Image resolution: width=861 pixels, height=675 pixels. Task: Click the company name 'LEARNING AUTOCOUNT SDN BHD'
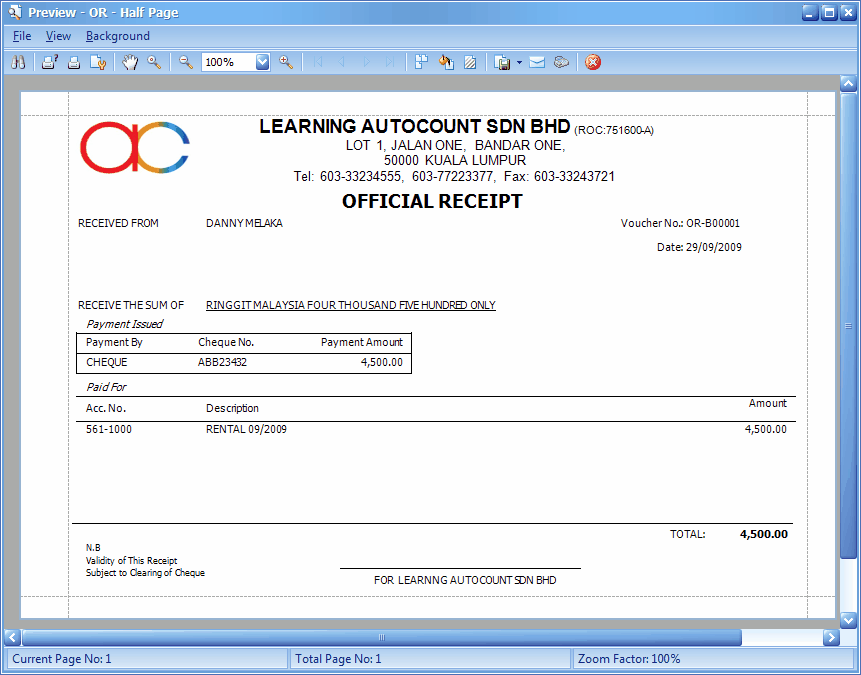tap(415, 126)
